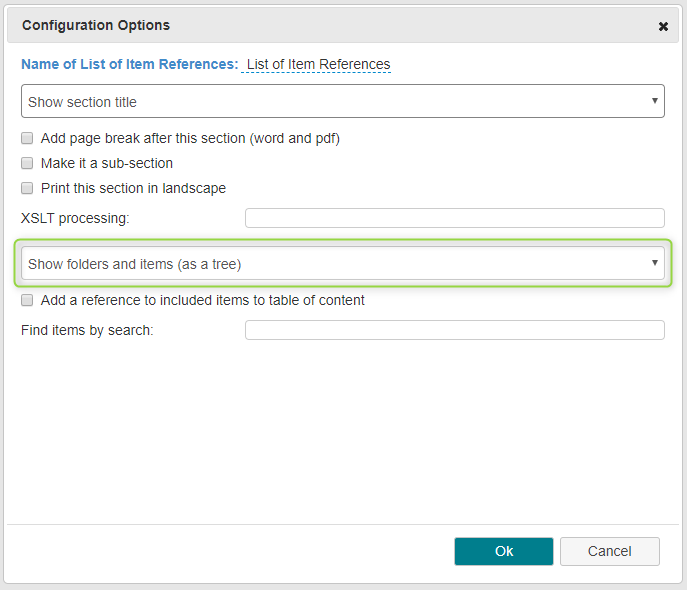Click 'Print this section in landscape' label text
The height and width of the screenshot is (590, 687).
[x=134, y=188]
